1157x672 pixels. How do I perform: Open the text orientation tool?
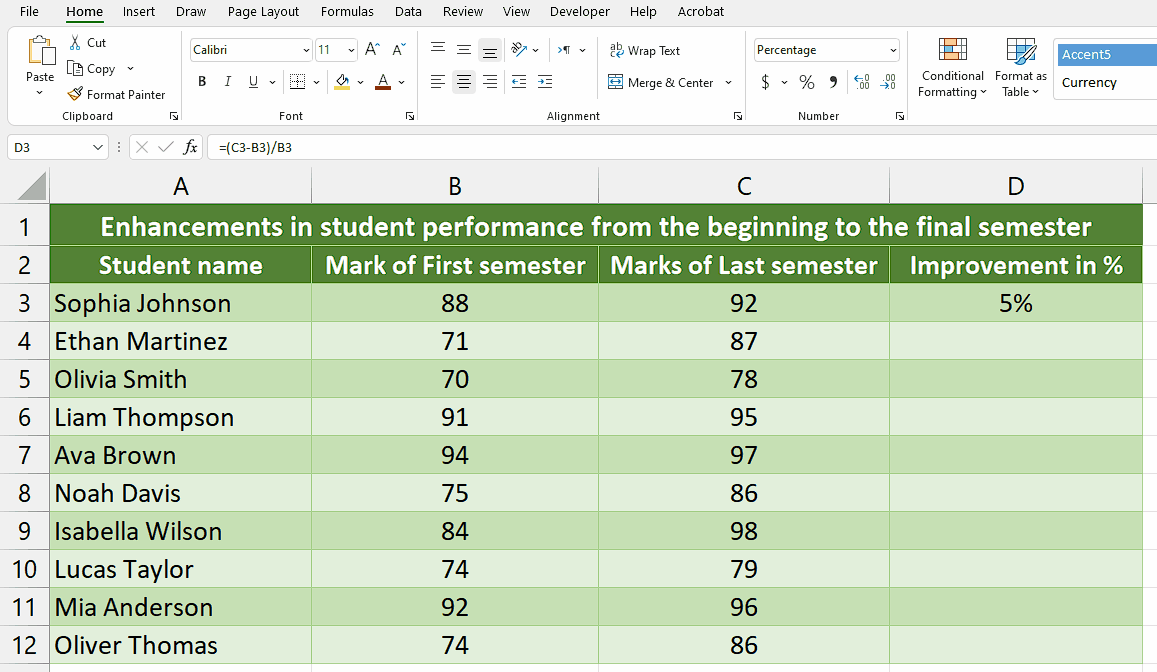coord(519,49)
